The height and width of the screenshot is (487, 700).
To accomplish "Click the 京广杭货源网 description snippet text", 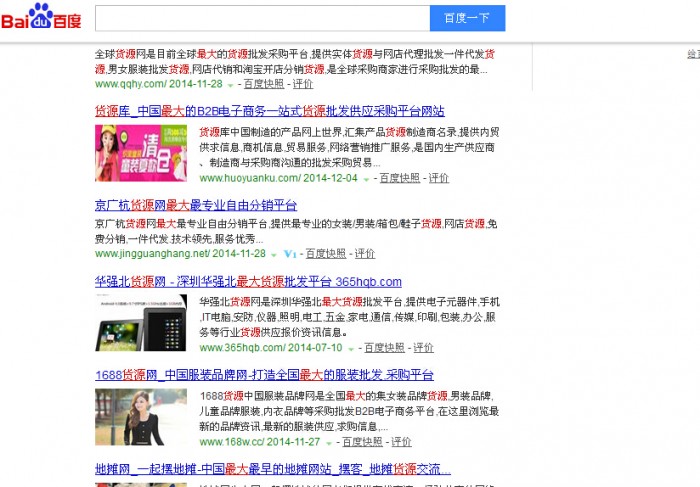I will point(296,231).
